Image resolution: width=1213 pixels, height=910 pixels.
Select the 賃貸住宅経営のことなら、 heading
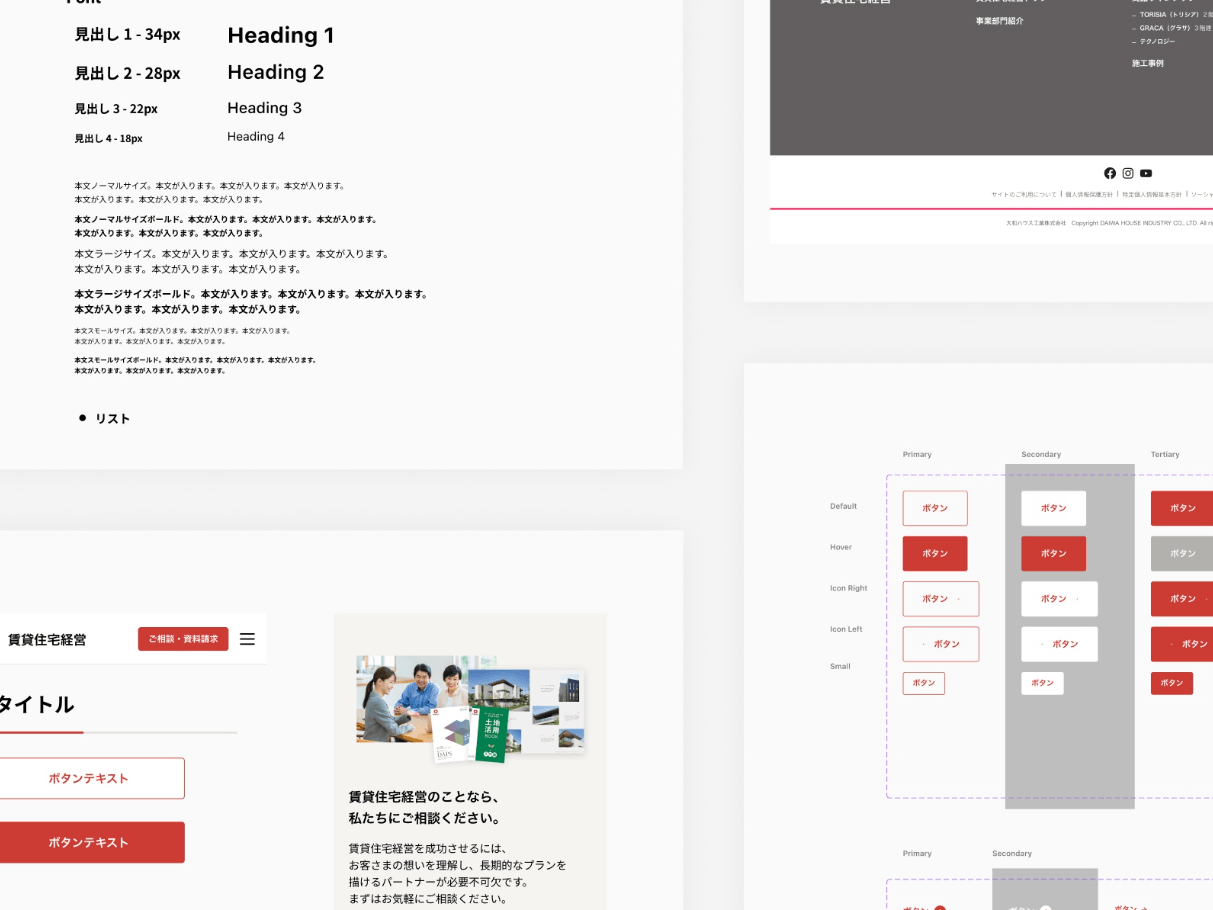pos(424,797)
